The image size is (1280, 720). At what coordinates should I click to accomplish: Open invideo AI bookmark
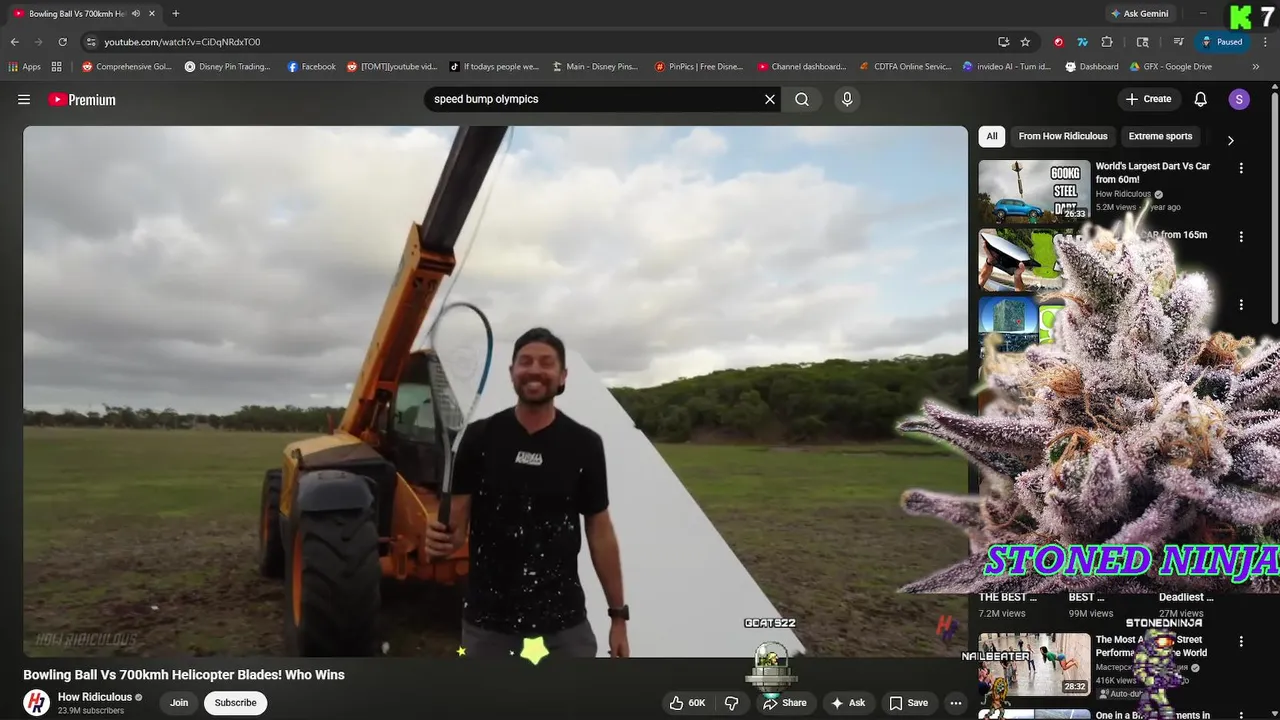click(x=1007, y=67)
